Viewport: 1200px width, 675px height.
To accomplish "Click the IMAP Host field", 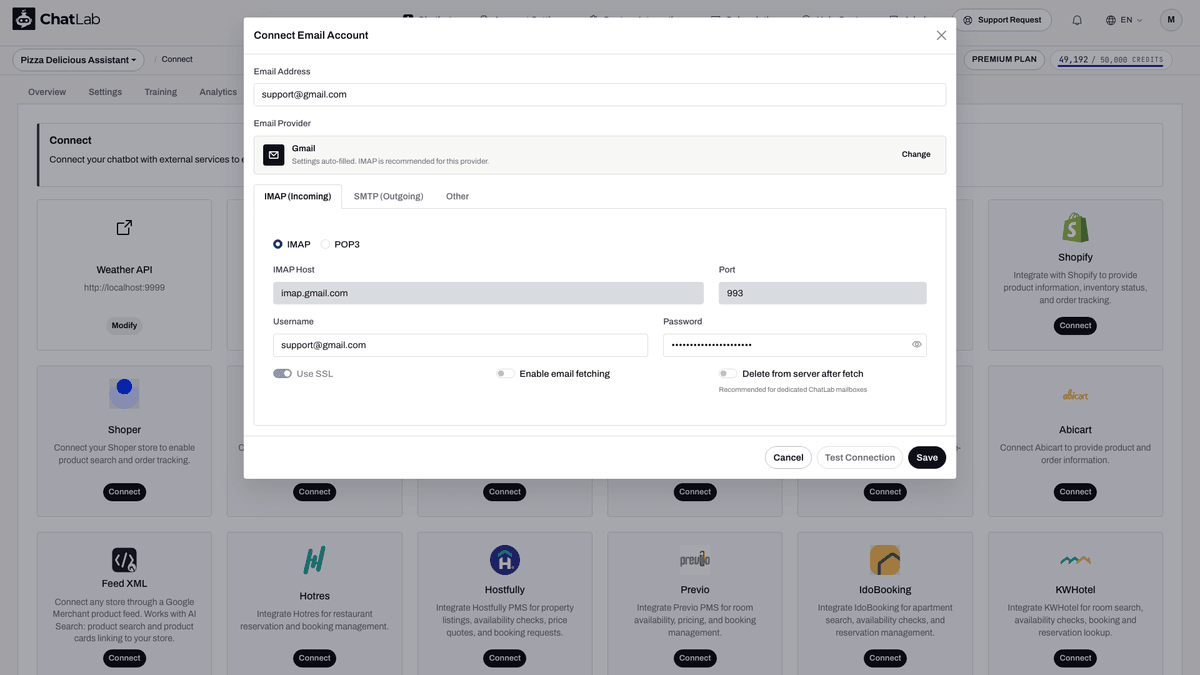I will (x=488, y=293).
